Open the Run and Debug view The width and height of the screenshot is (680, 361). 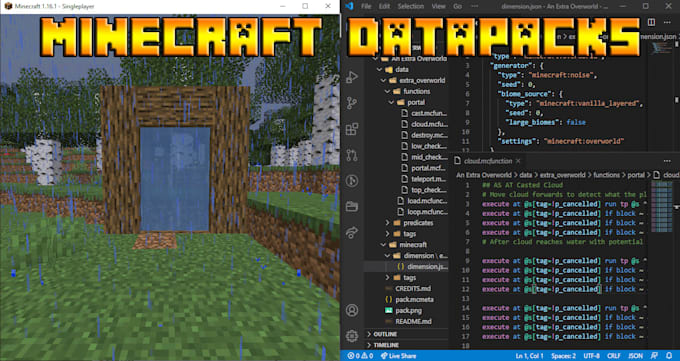pyautogui.click(x=352, y=77)
